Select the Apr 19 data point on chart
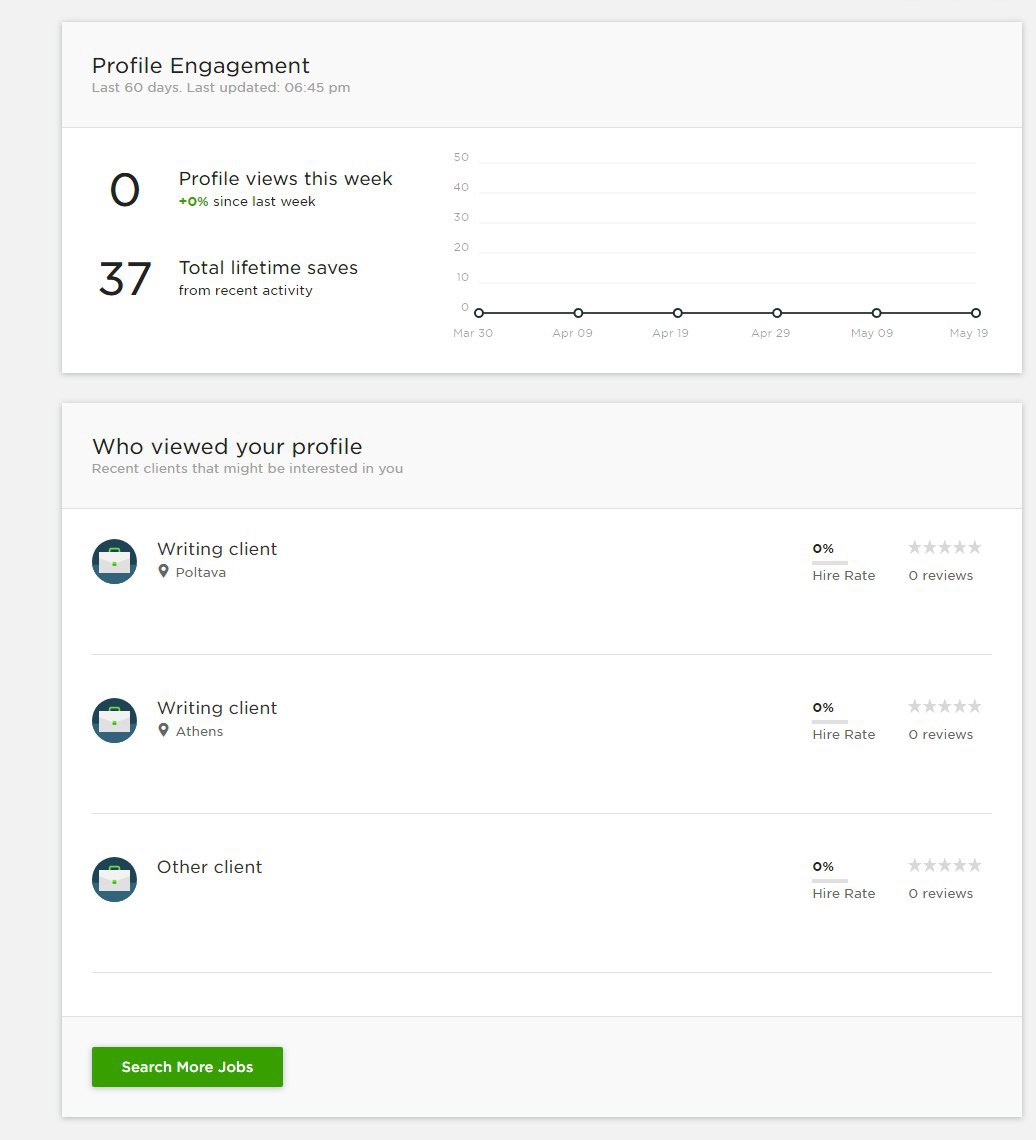This screenshot has height=1140, width=1036. point(678,313)
